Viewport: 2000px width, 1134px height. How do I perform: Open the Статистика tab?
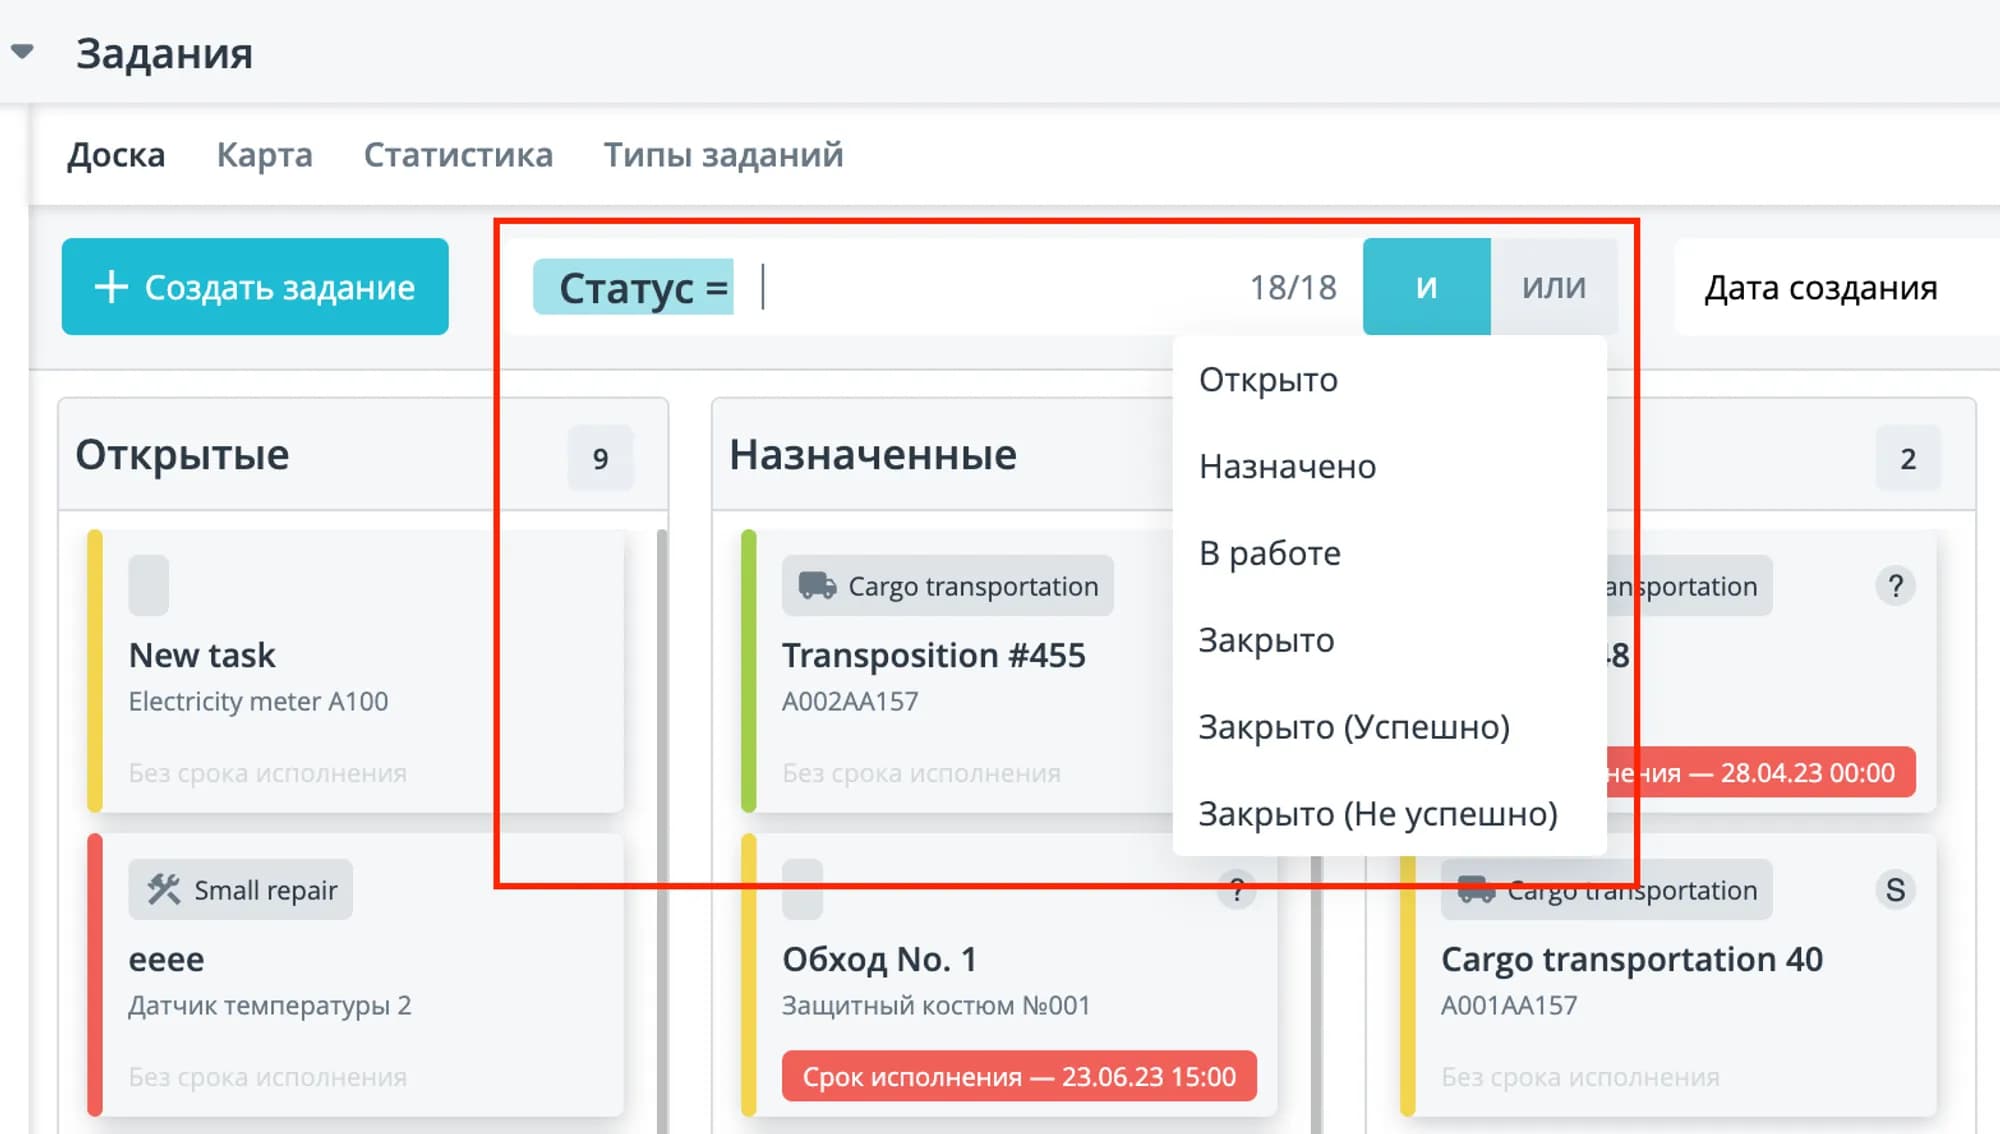tap(458, 155)
